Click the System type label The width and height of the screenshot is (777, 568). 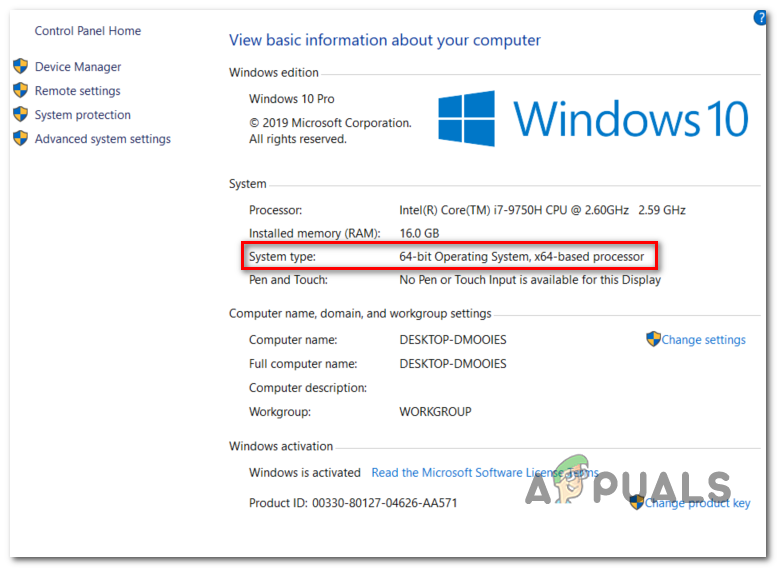[282, 256]
